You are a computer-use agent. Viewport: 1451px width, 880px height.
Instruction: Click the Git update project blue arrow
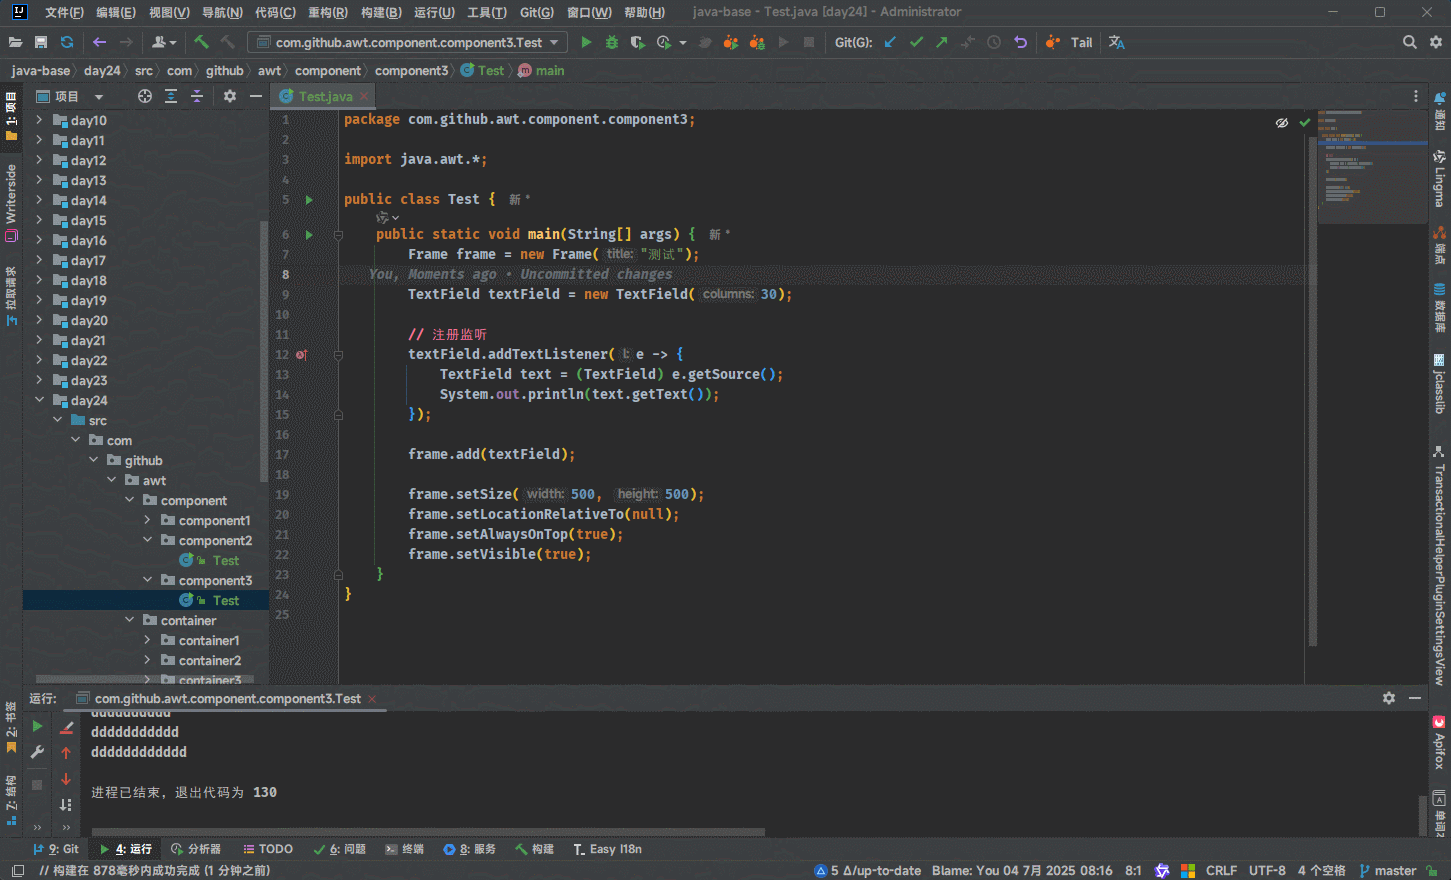point(890,42)
